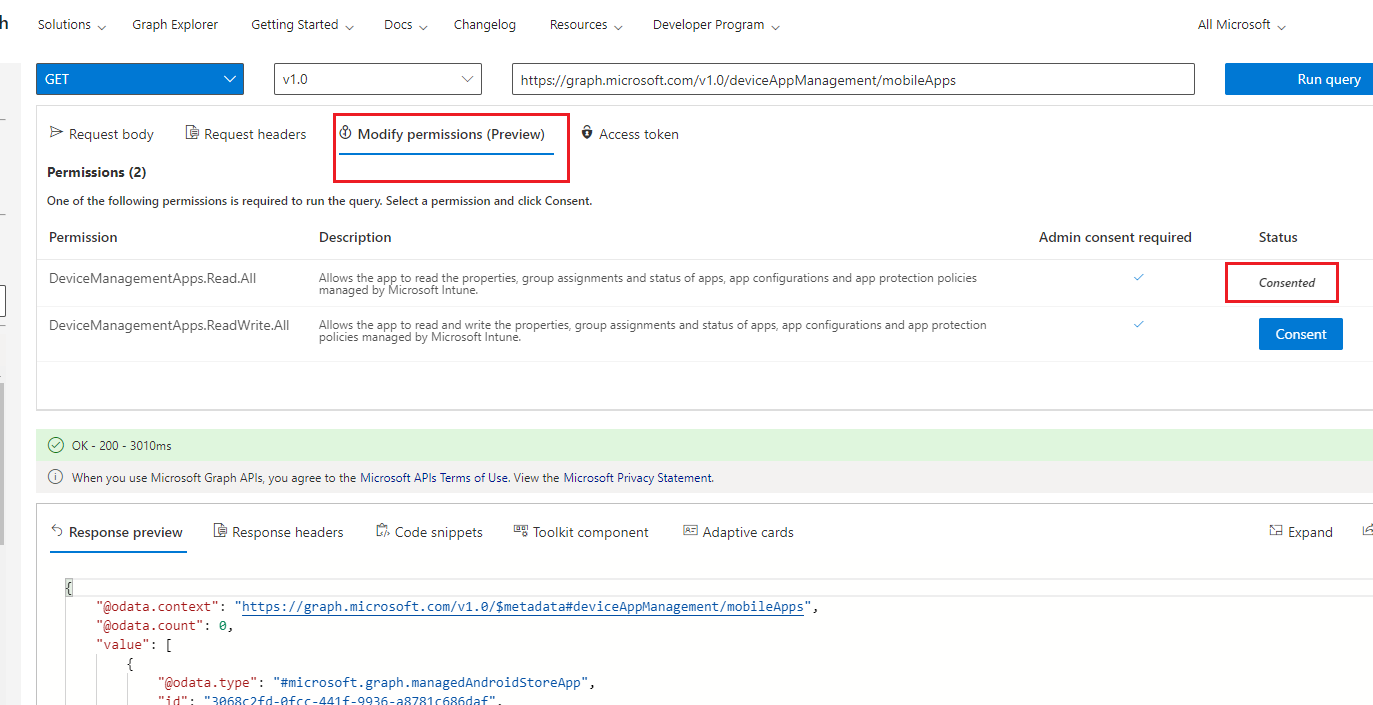Screen dimensions: 1373x705
Task: Open Graph Explorer nav link
Action: coord(175,25)
